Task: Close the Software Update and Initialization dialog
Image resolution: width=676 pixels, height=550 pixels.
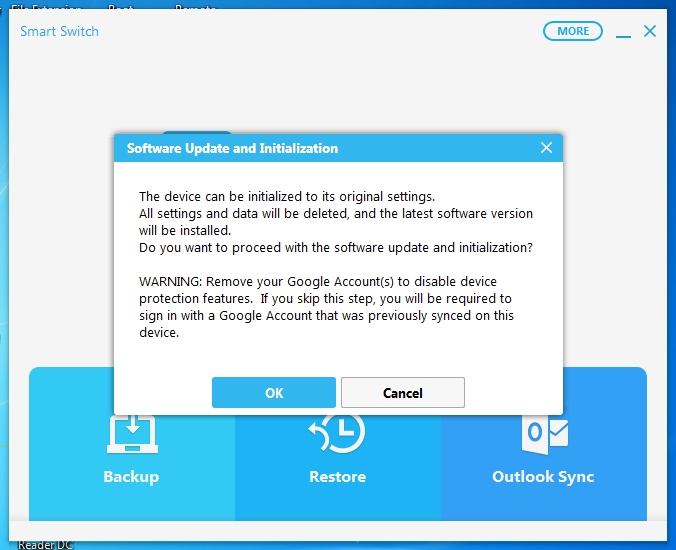Action: pos(546,148)
